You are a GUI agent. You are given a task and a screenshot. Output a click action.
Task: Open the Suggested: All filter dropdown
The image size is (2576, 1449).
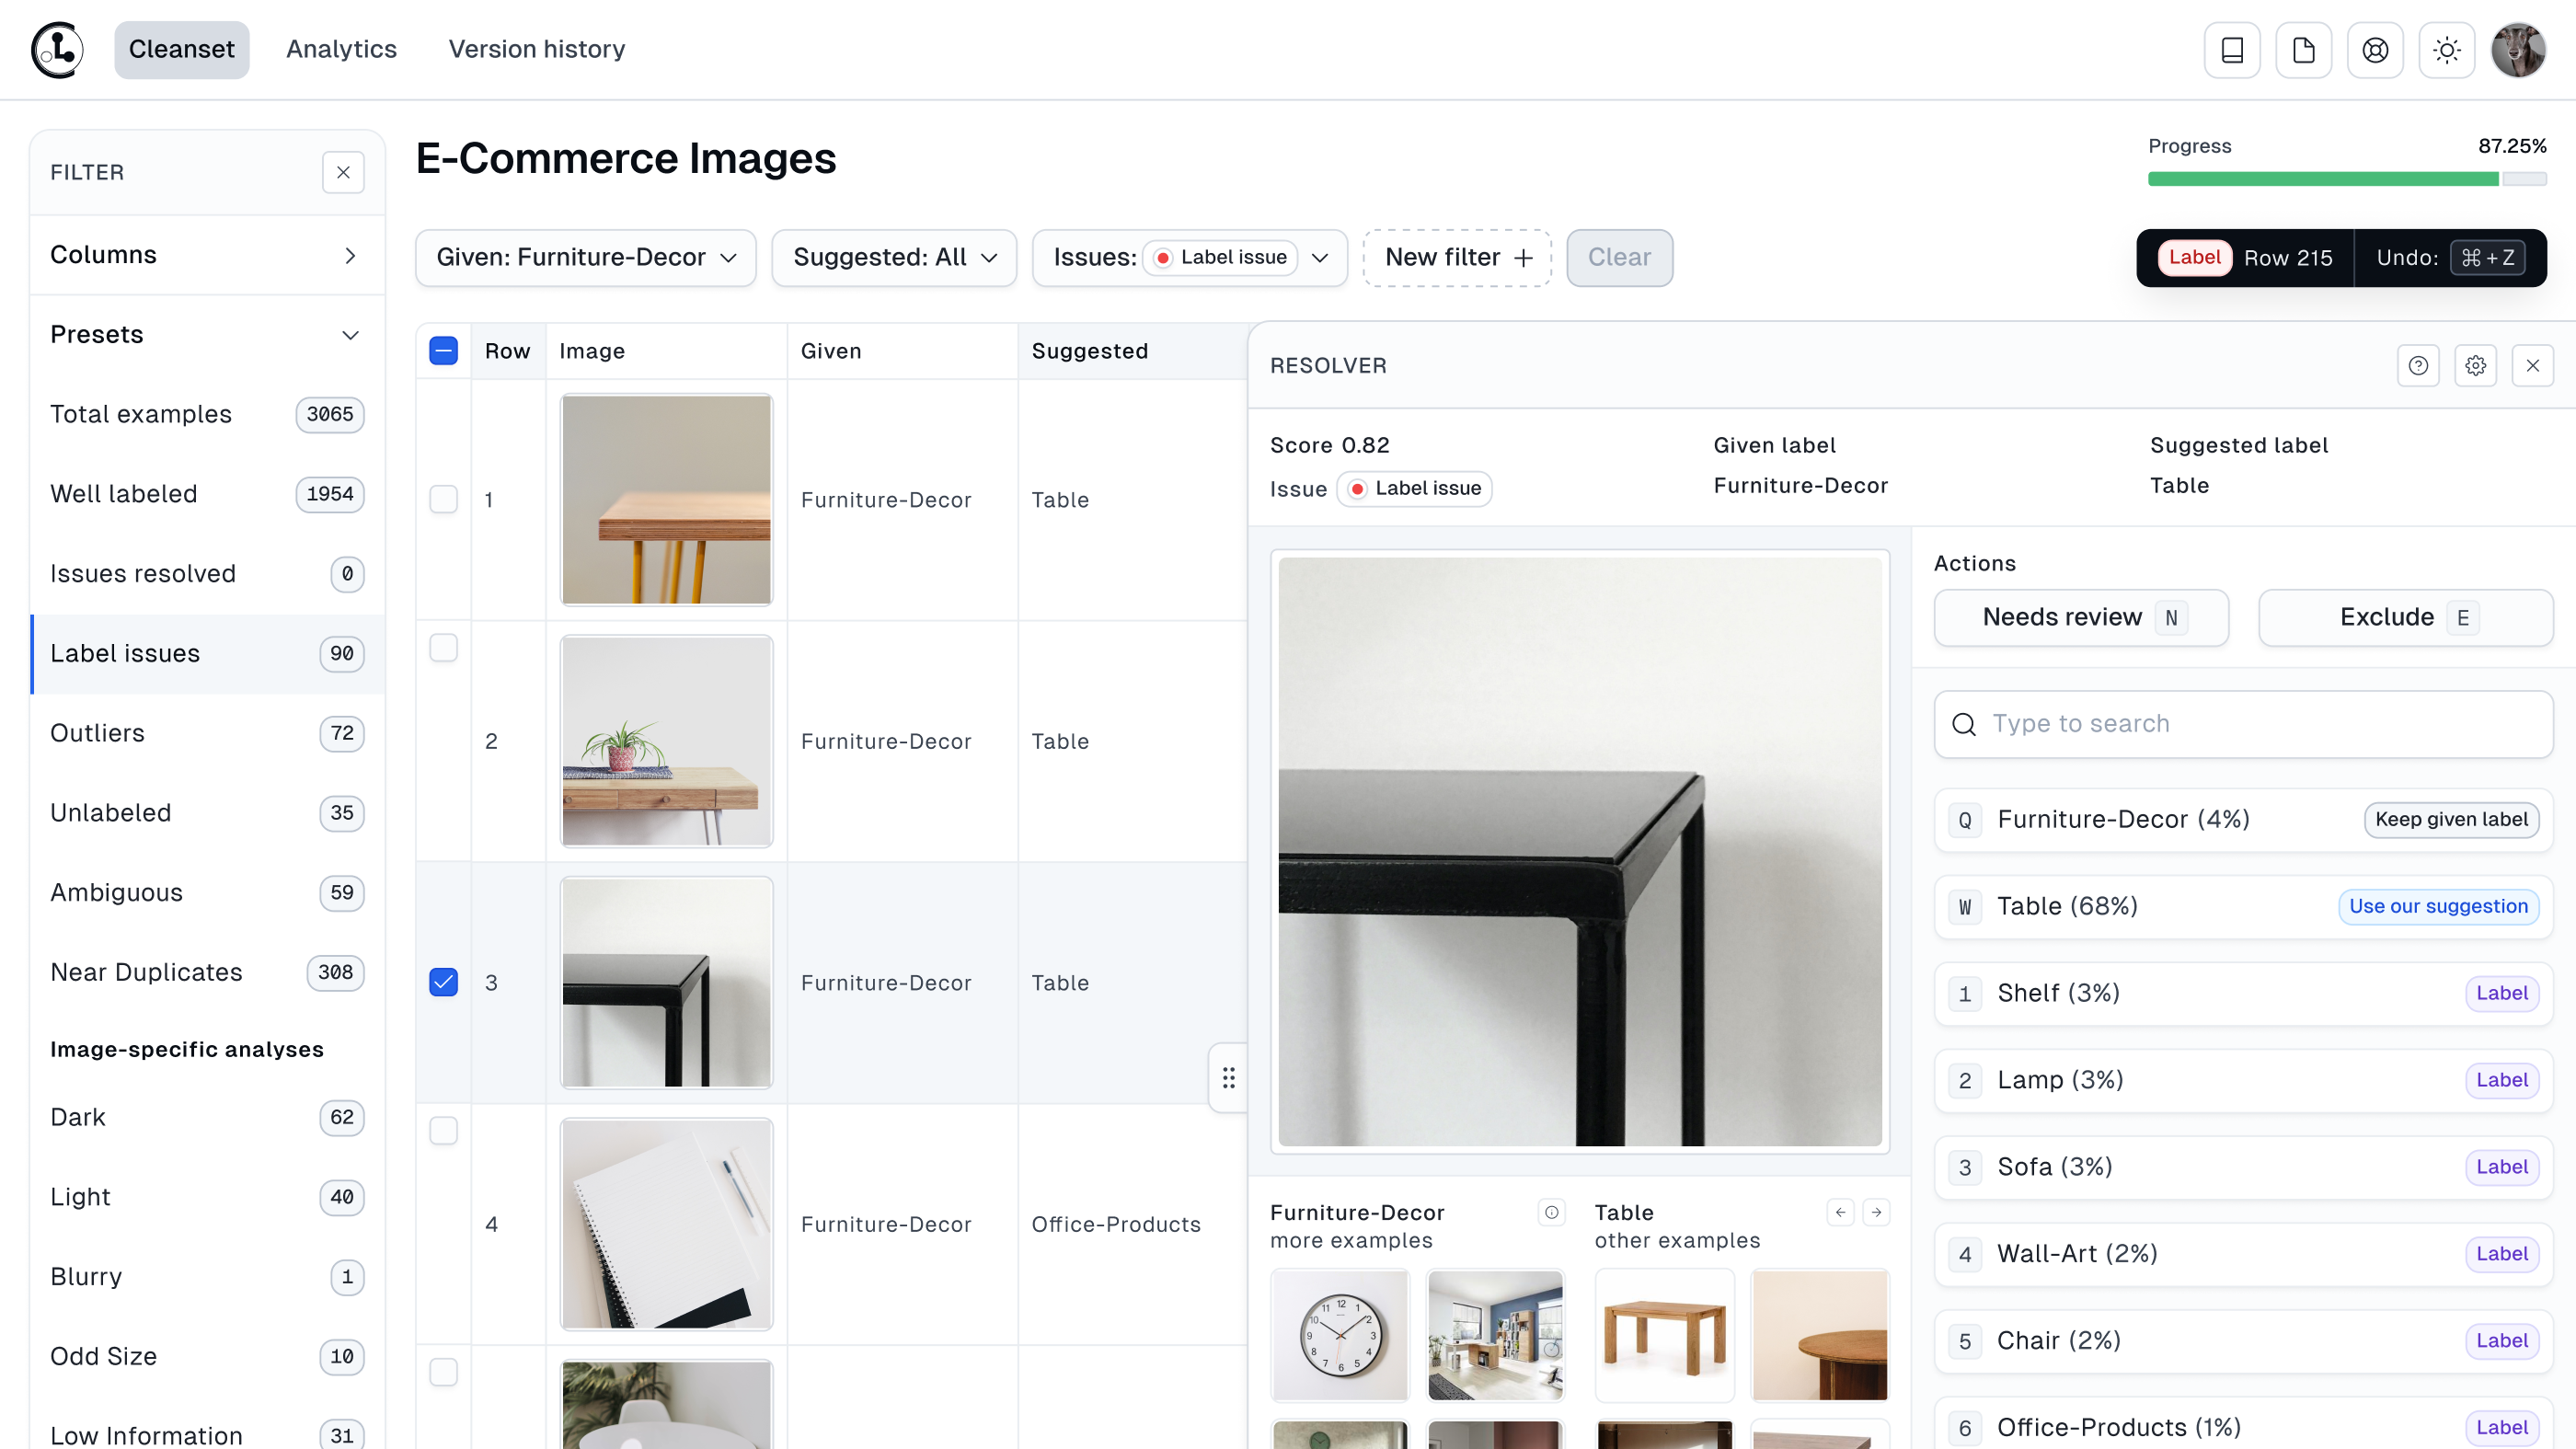coord(894,258)
